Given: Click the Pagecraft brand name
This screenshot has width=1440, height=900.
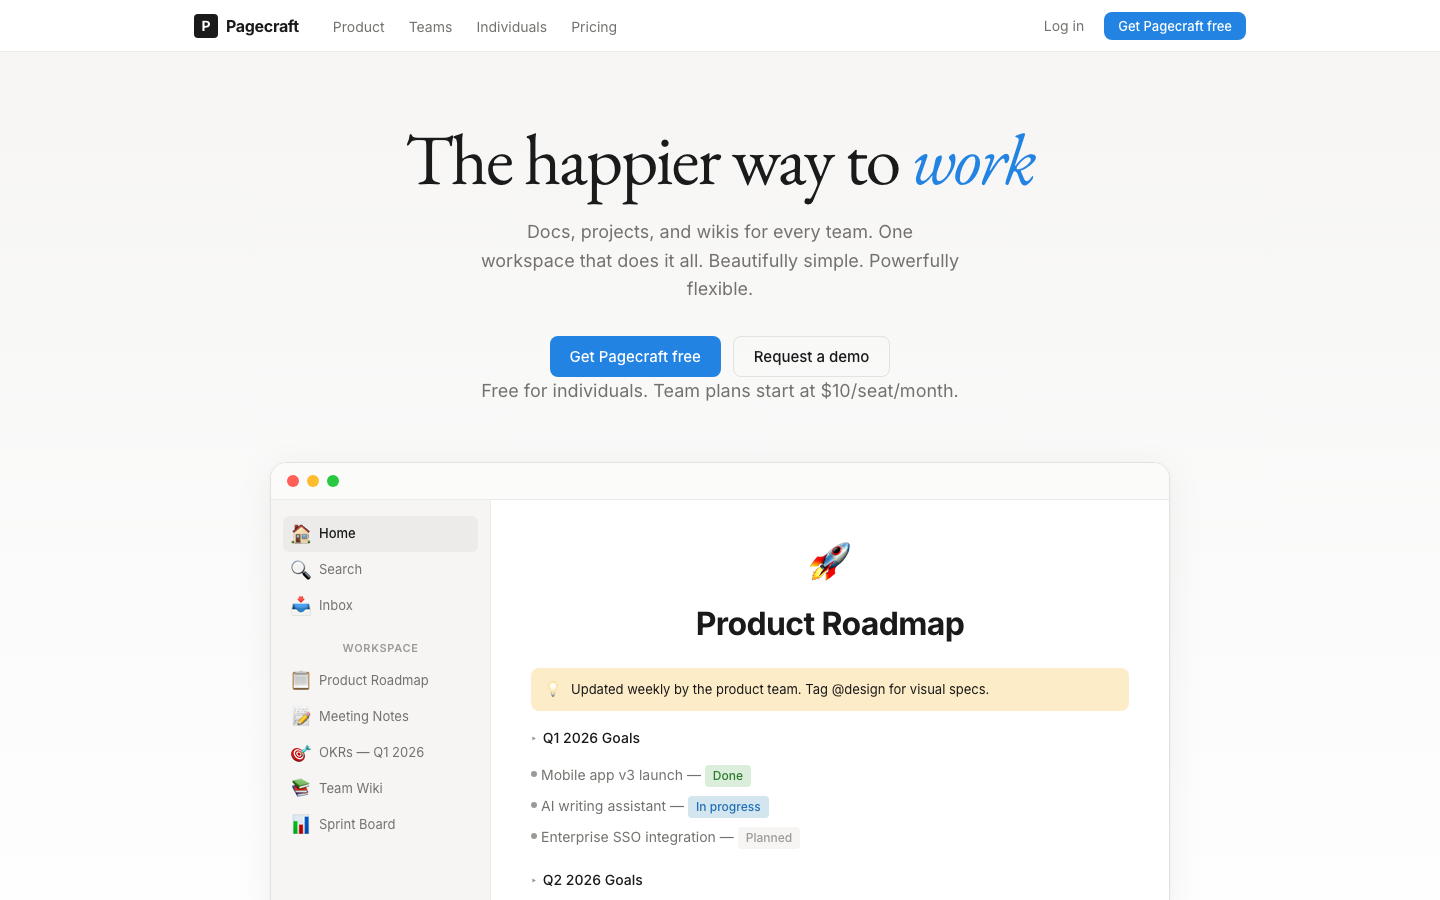Looking at the screenshot, I should [x=262, y=26].
